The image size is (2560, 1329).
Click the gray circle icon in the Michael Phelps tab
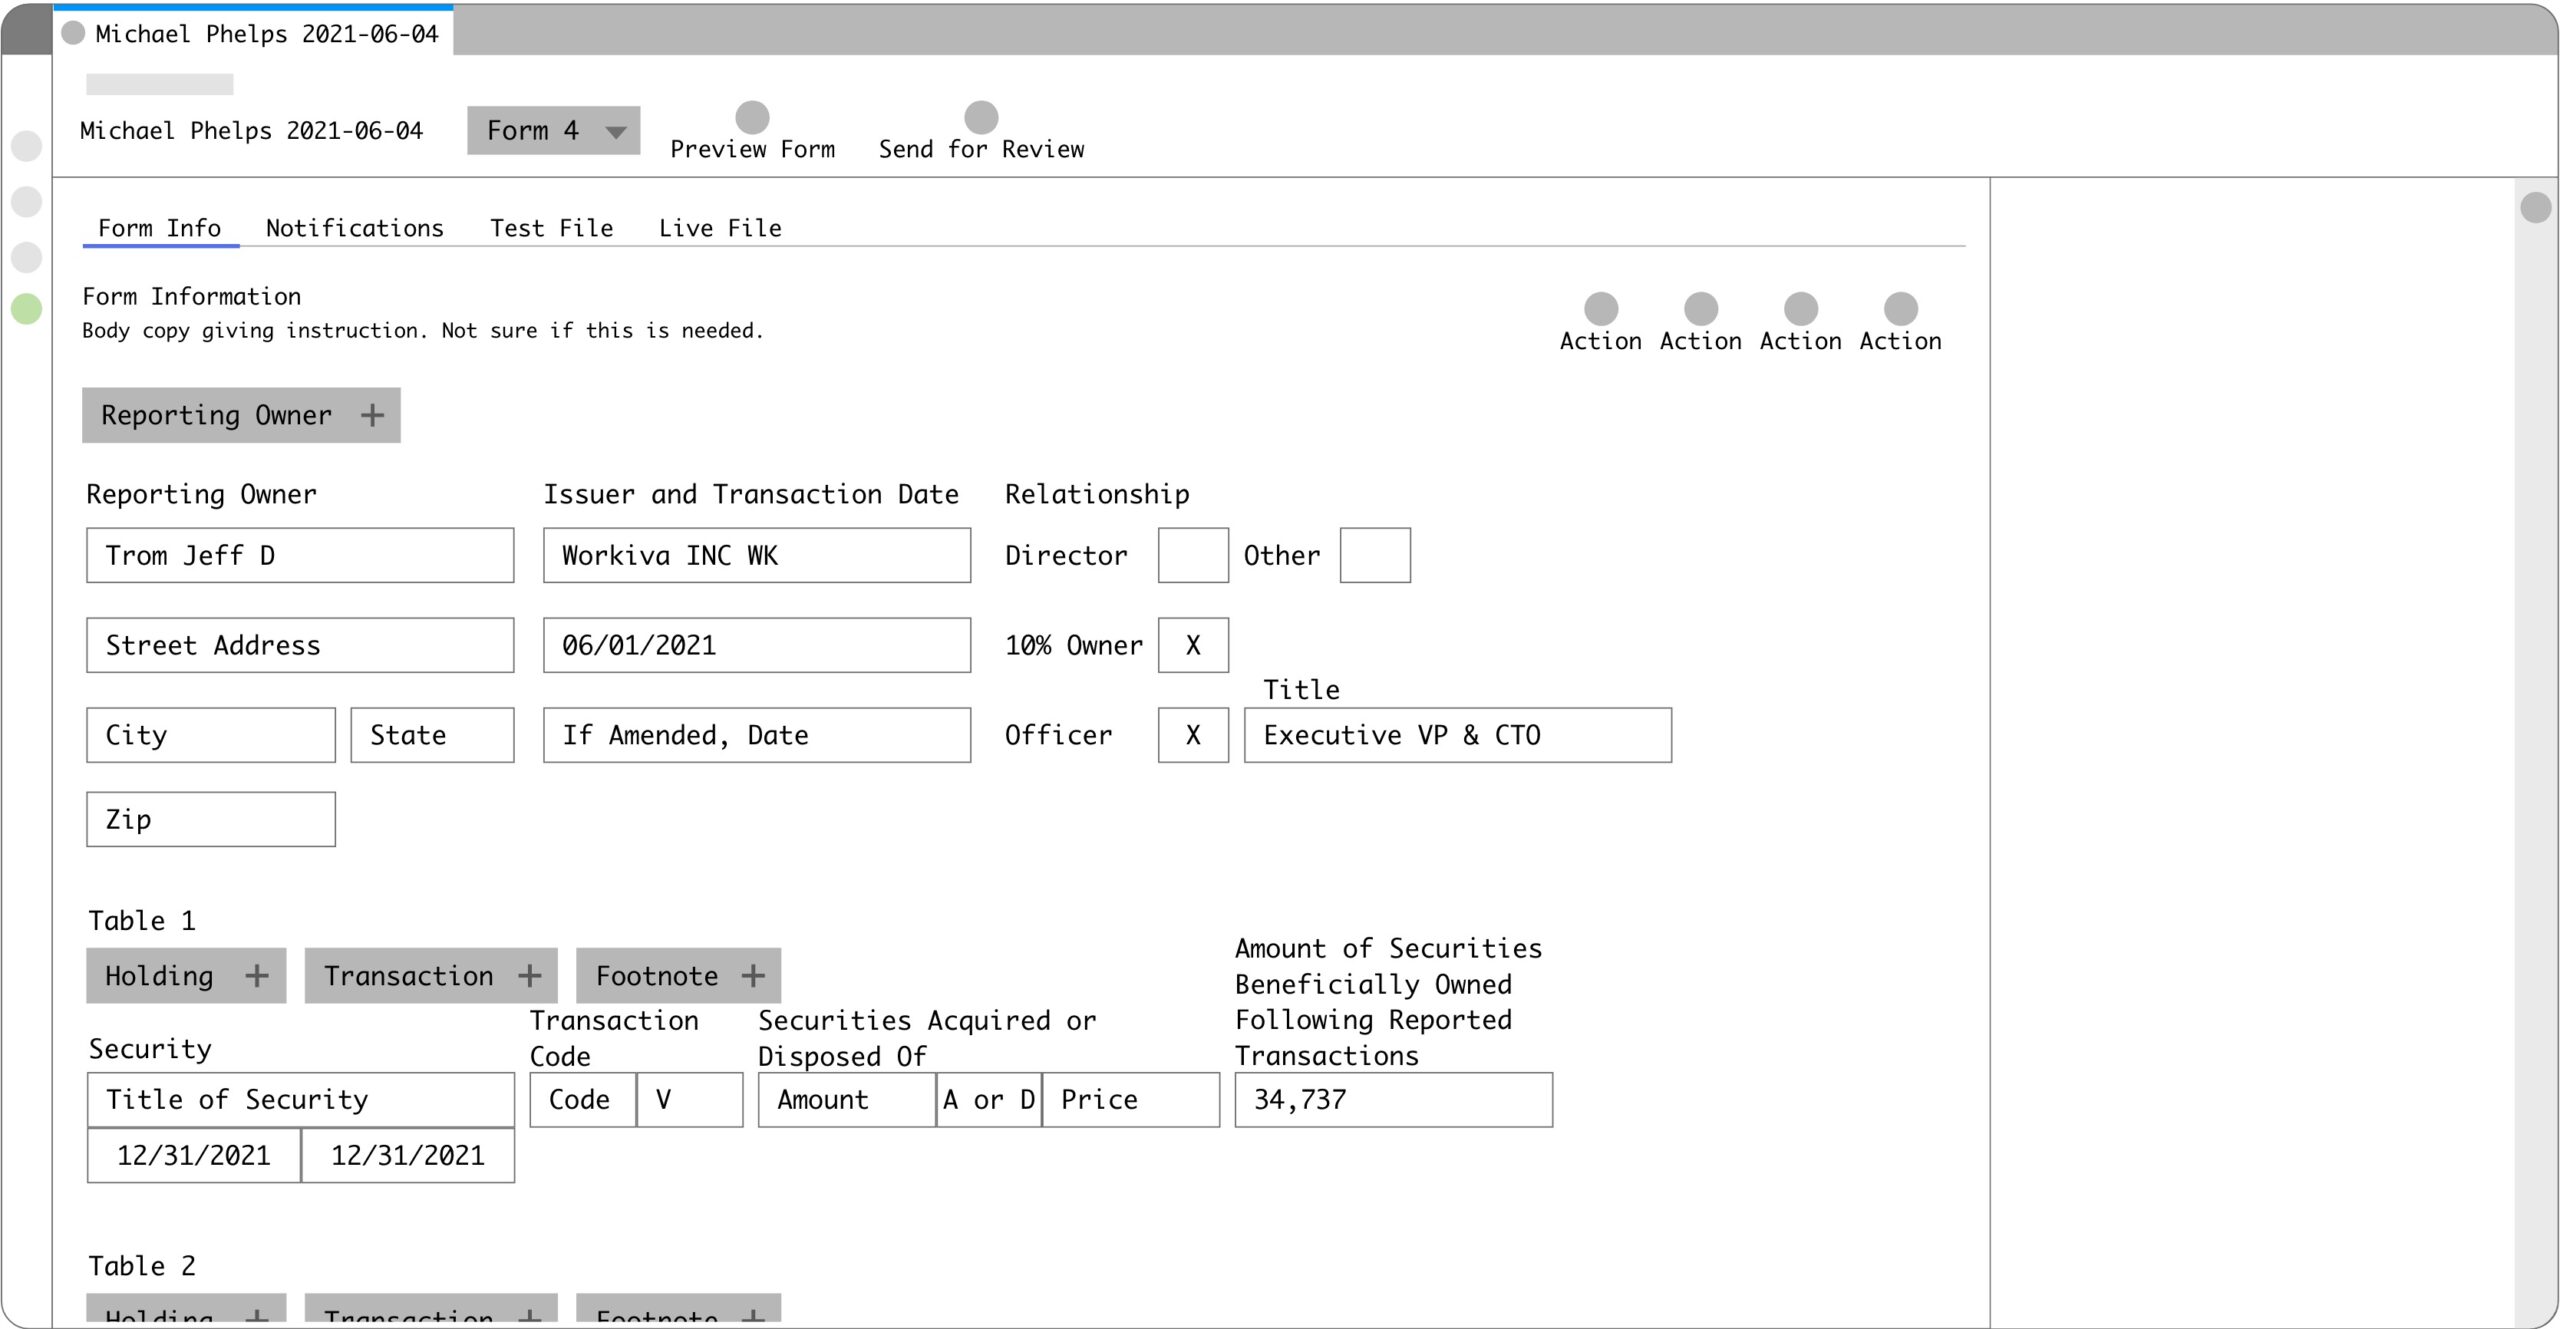coord(73,33)
